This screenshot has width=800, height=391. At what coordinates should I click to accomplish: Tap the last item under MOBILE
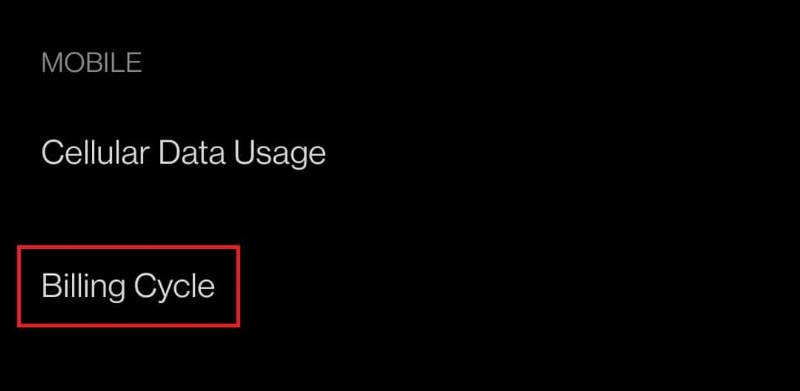(128, 286)
